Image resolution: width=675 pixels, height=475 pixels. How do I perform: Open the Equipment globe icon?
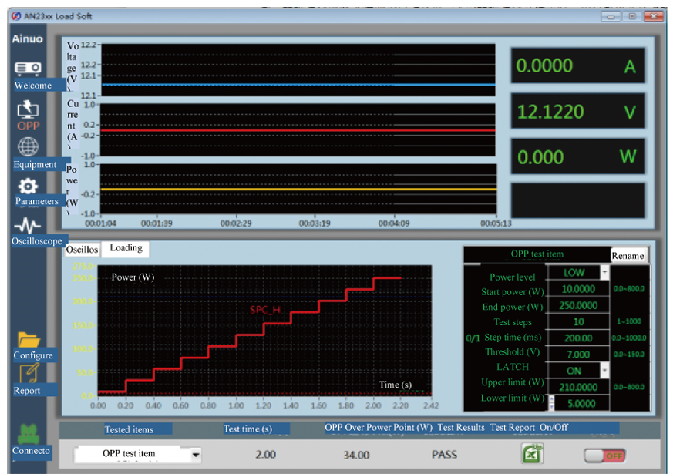(28, 147)
